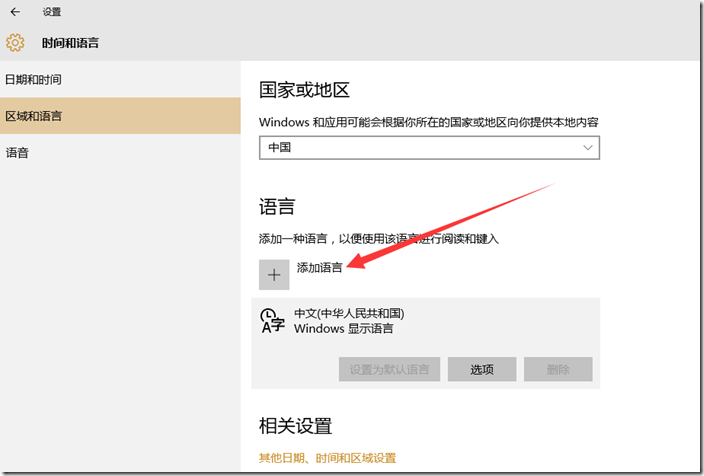
Task: Click the 设置为默认语言 button
Action: click(389, 369)
